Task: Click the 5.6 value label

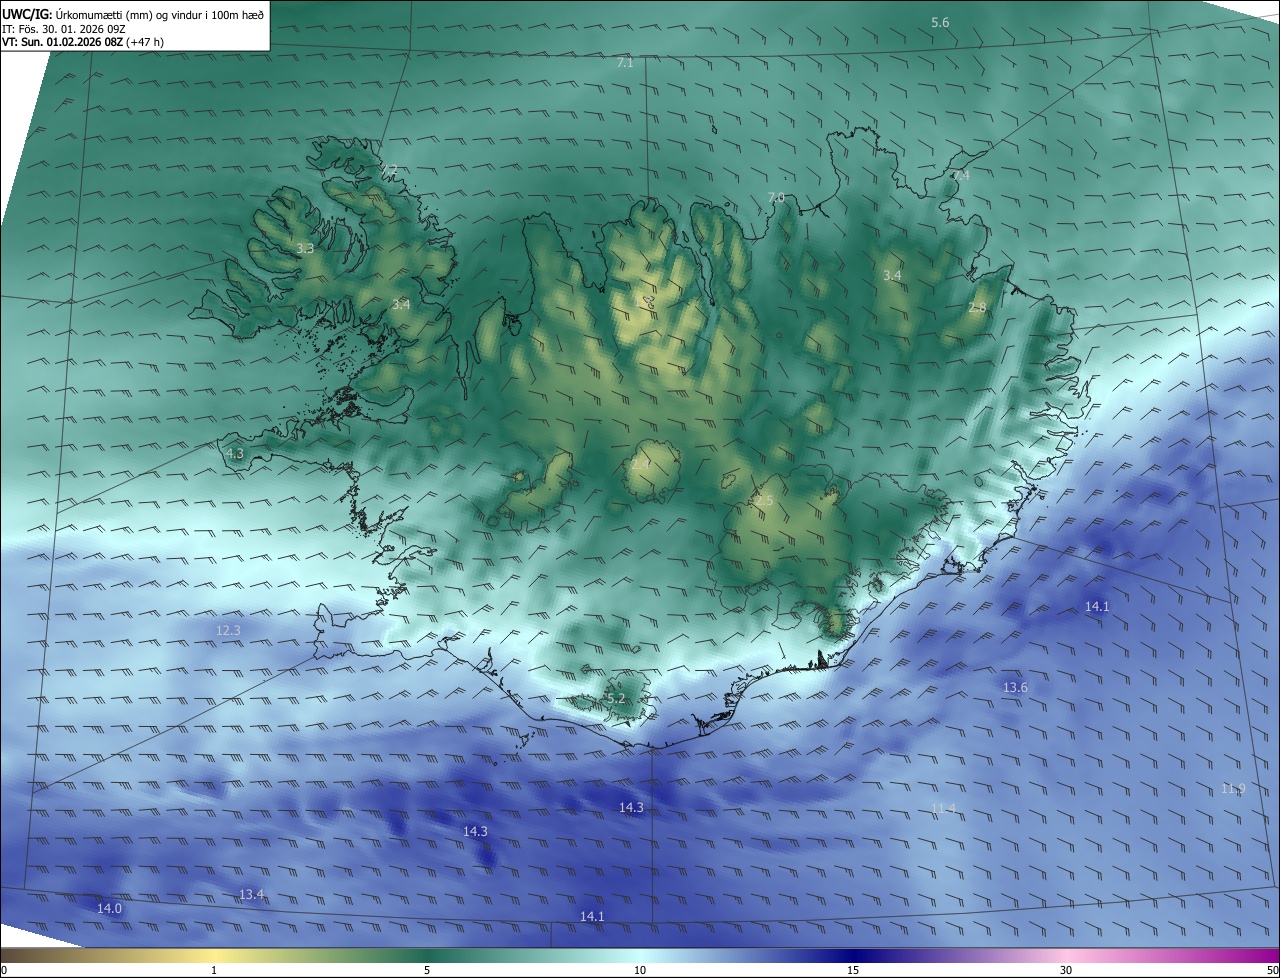Action: pyautogui.click(x=940, y=22)
